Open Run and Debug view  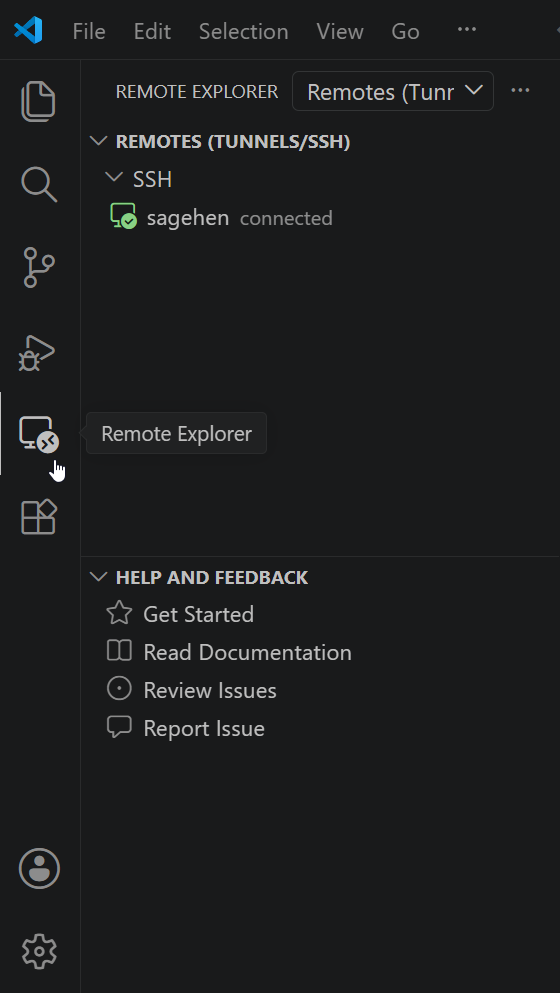coord(37,352)
